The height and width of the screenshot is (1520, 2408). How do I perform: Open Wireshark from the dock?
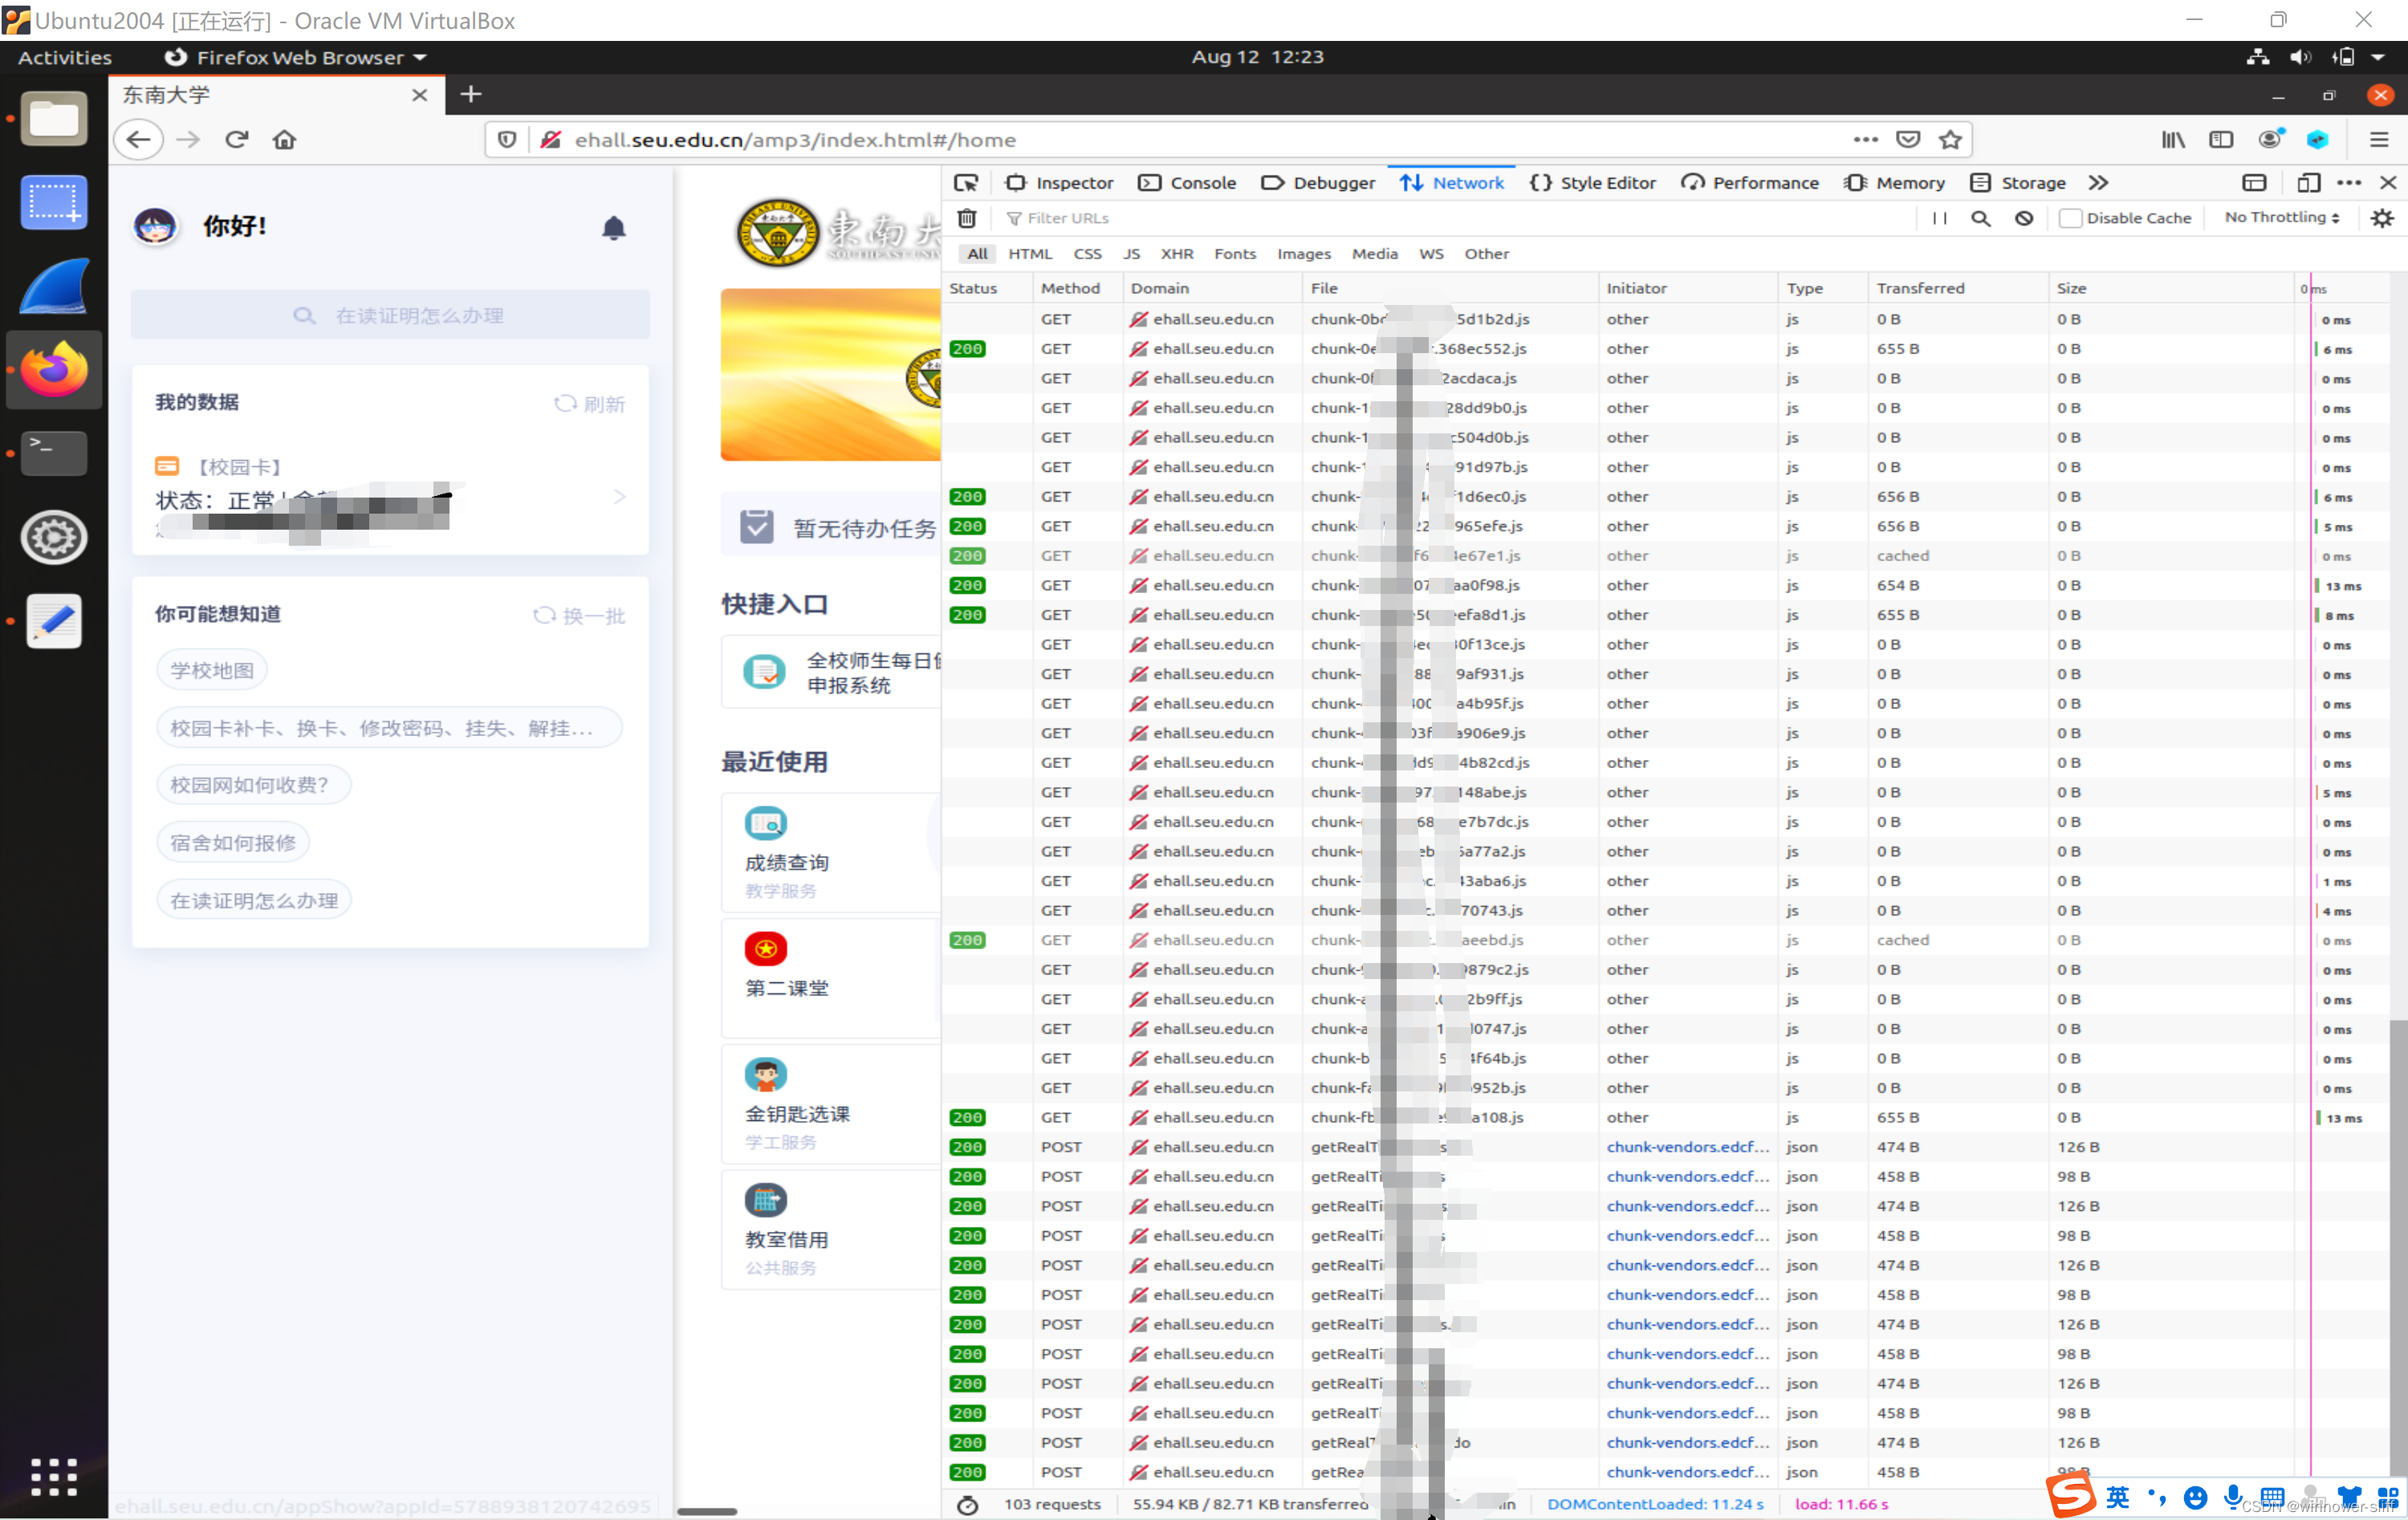click(54, 286)
